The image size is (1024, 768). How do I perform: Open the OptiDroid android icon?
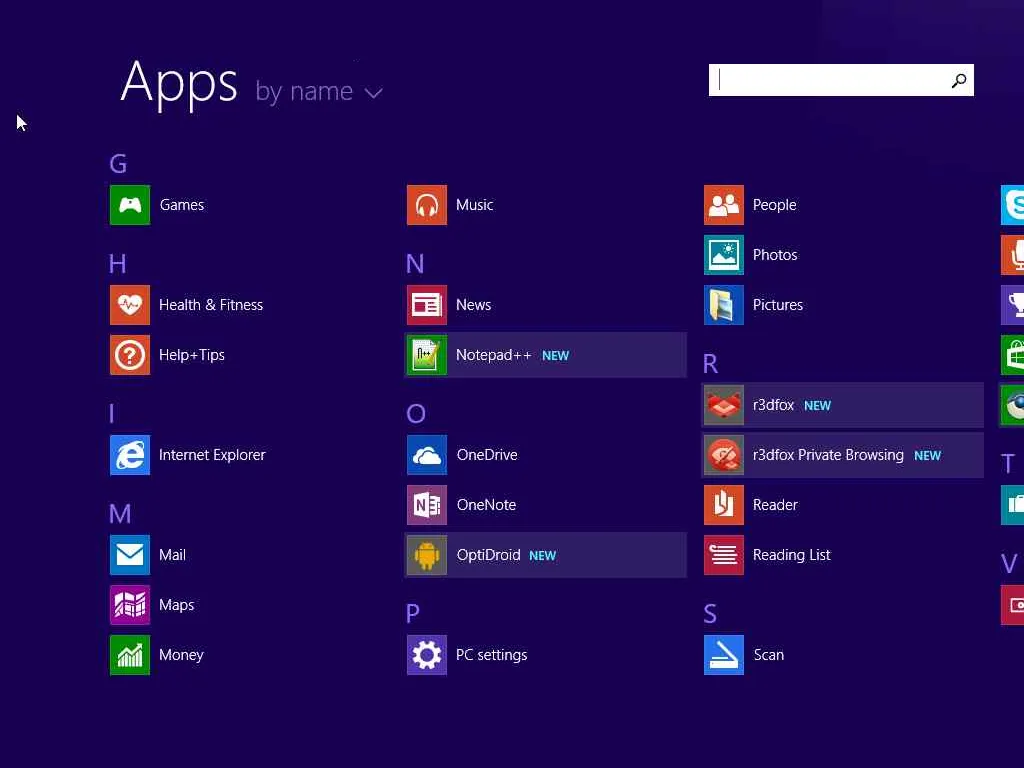(426, 555)
